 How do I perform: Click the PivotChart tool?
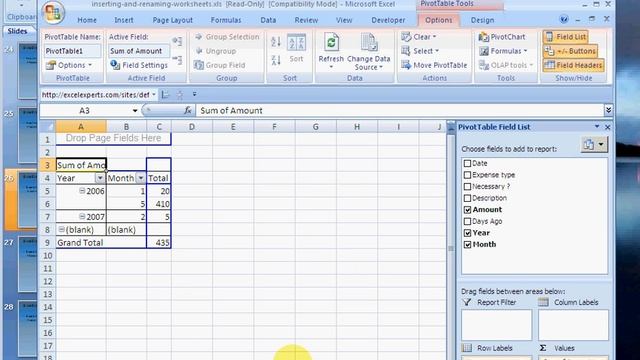(502, 37)
